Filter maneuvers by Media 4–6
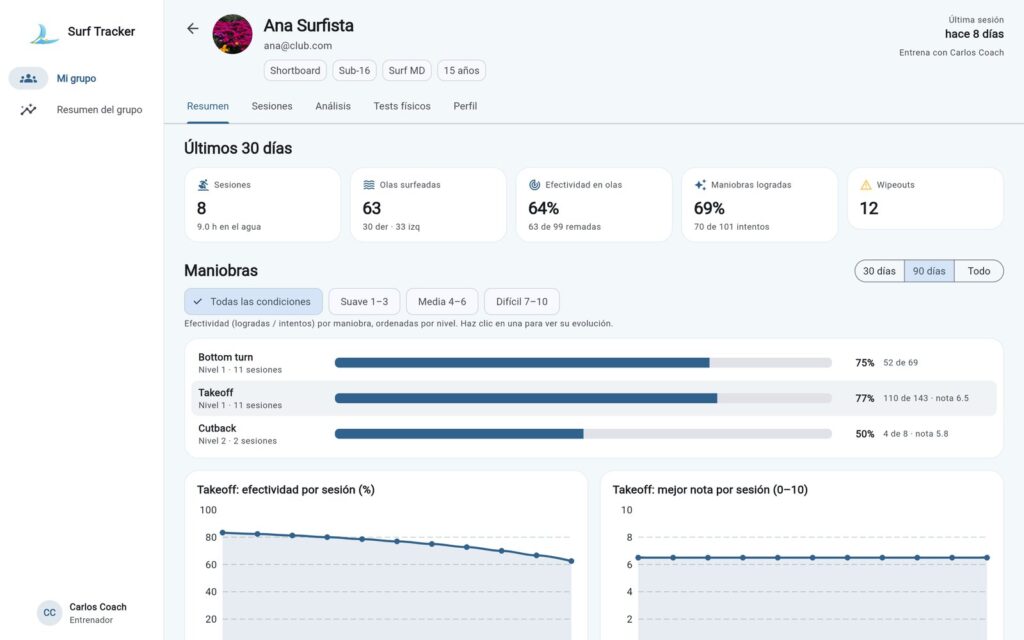This screenshot has height=640, width=1024. [442, 302]
